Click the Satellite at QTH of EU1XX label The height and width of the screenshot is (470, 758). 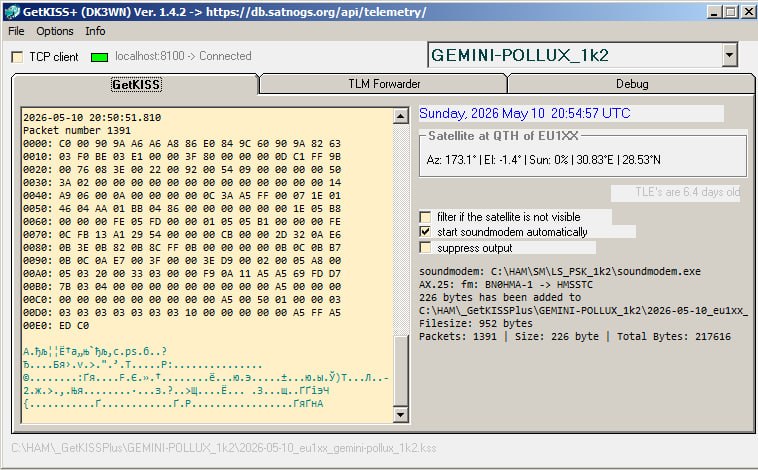[503, 136]
